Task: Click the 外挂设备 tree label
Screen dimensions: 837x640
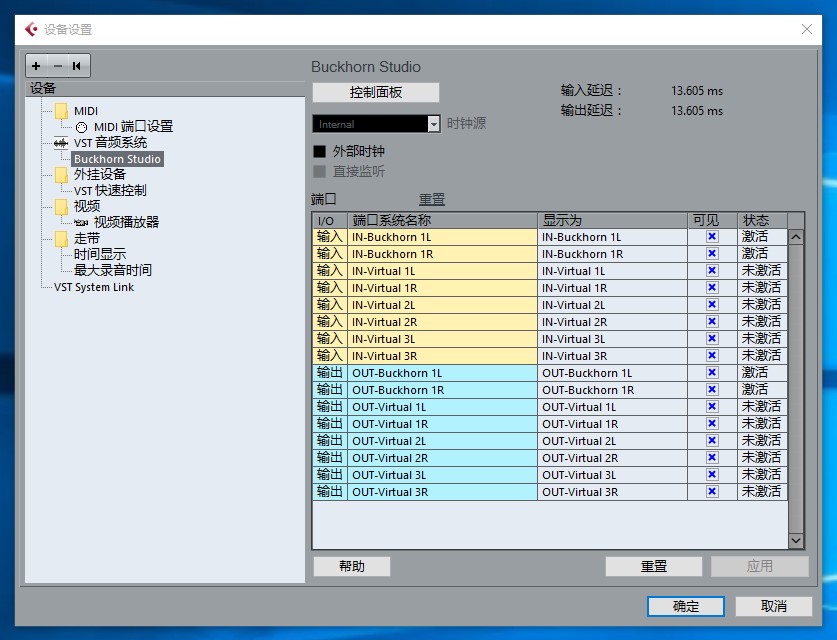Action: pos(100,175)
